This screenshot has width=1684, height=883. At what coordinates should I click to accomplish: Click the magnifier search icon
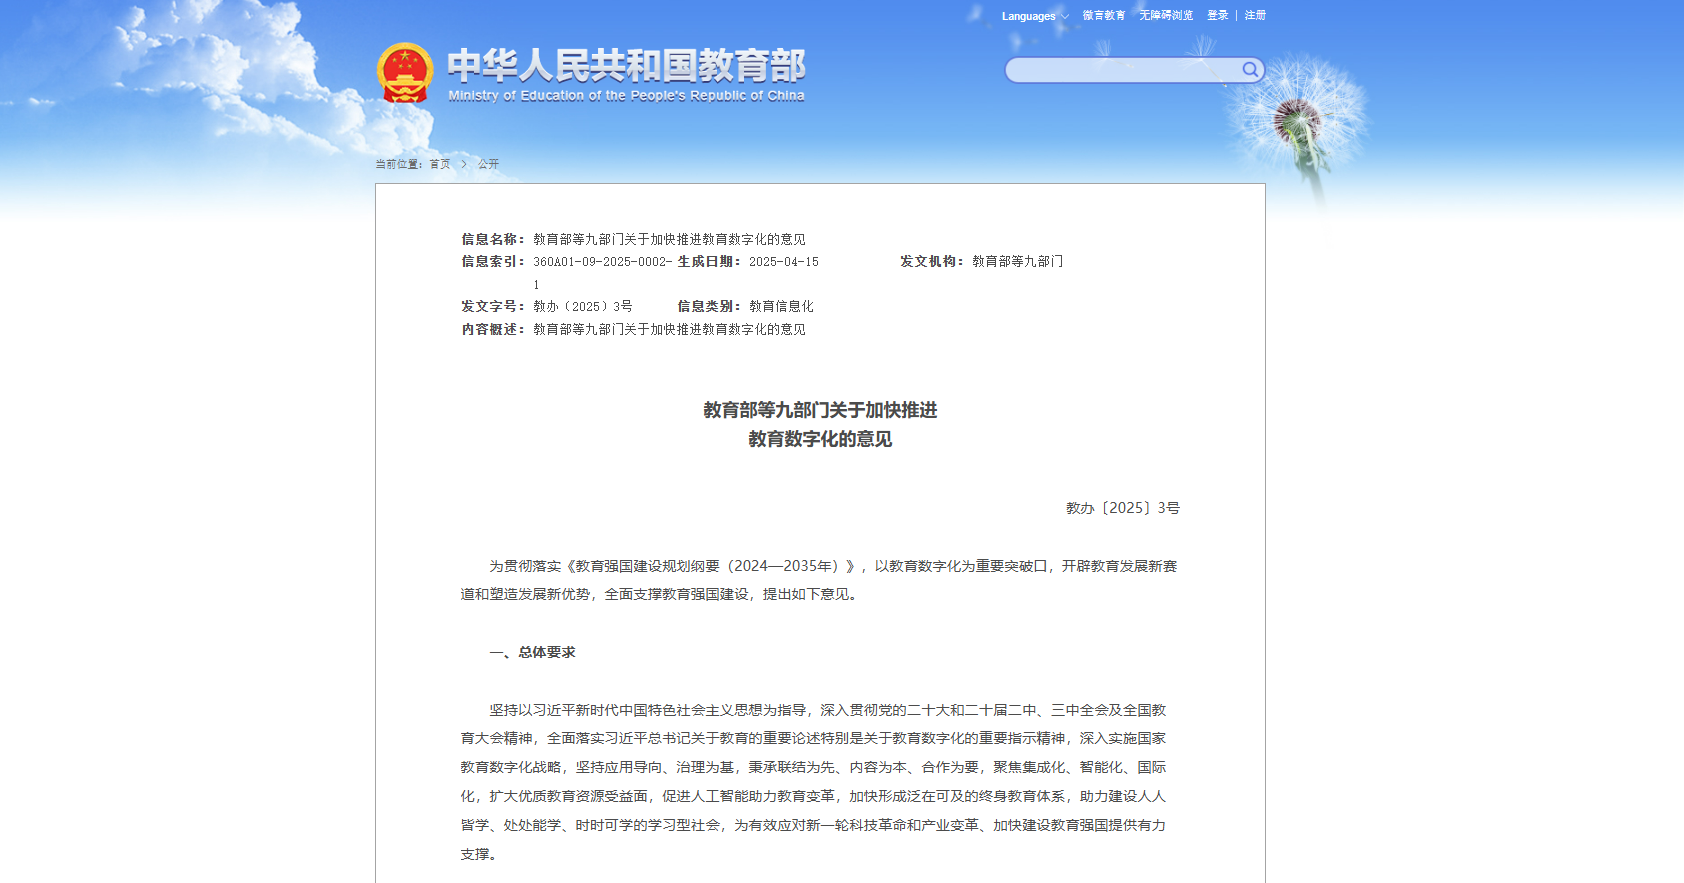pyautogui.click(x=1250, y=69)
